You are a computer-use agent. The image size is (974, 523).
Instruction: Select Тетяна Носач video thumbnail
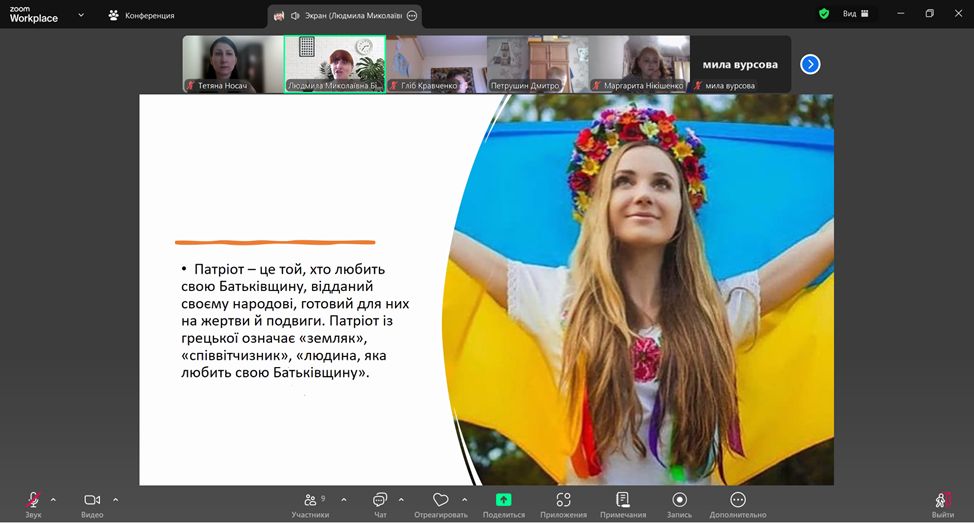click(232, 64)
